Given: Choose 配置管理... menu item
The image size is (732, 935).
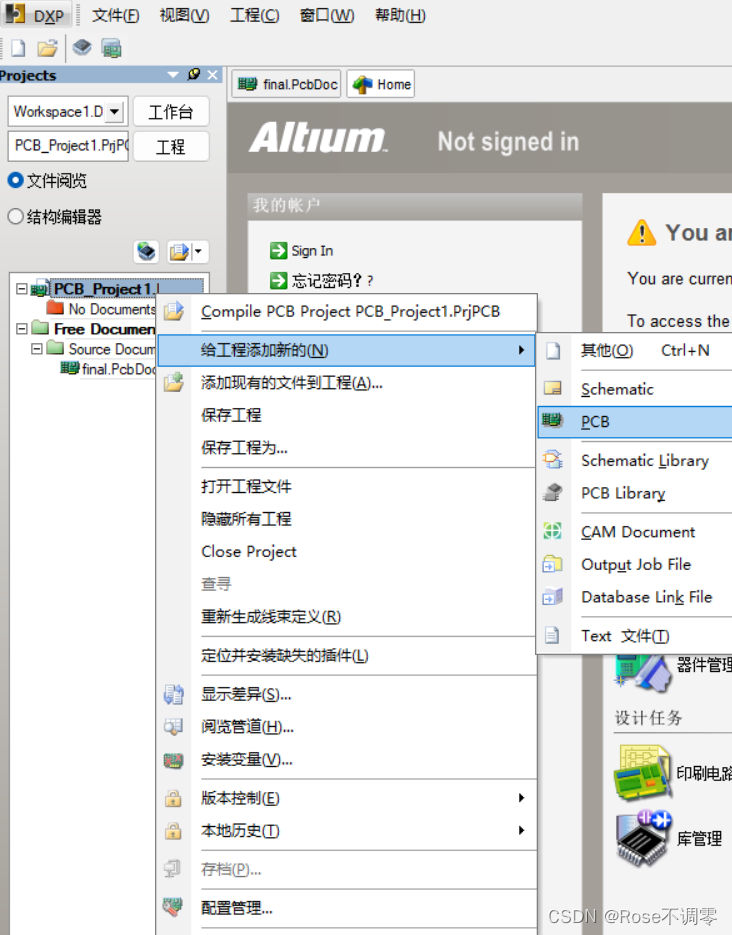Looking at the screenshot, I should point(347,908).
